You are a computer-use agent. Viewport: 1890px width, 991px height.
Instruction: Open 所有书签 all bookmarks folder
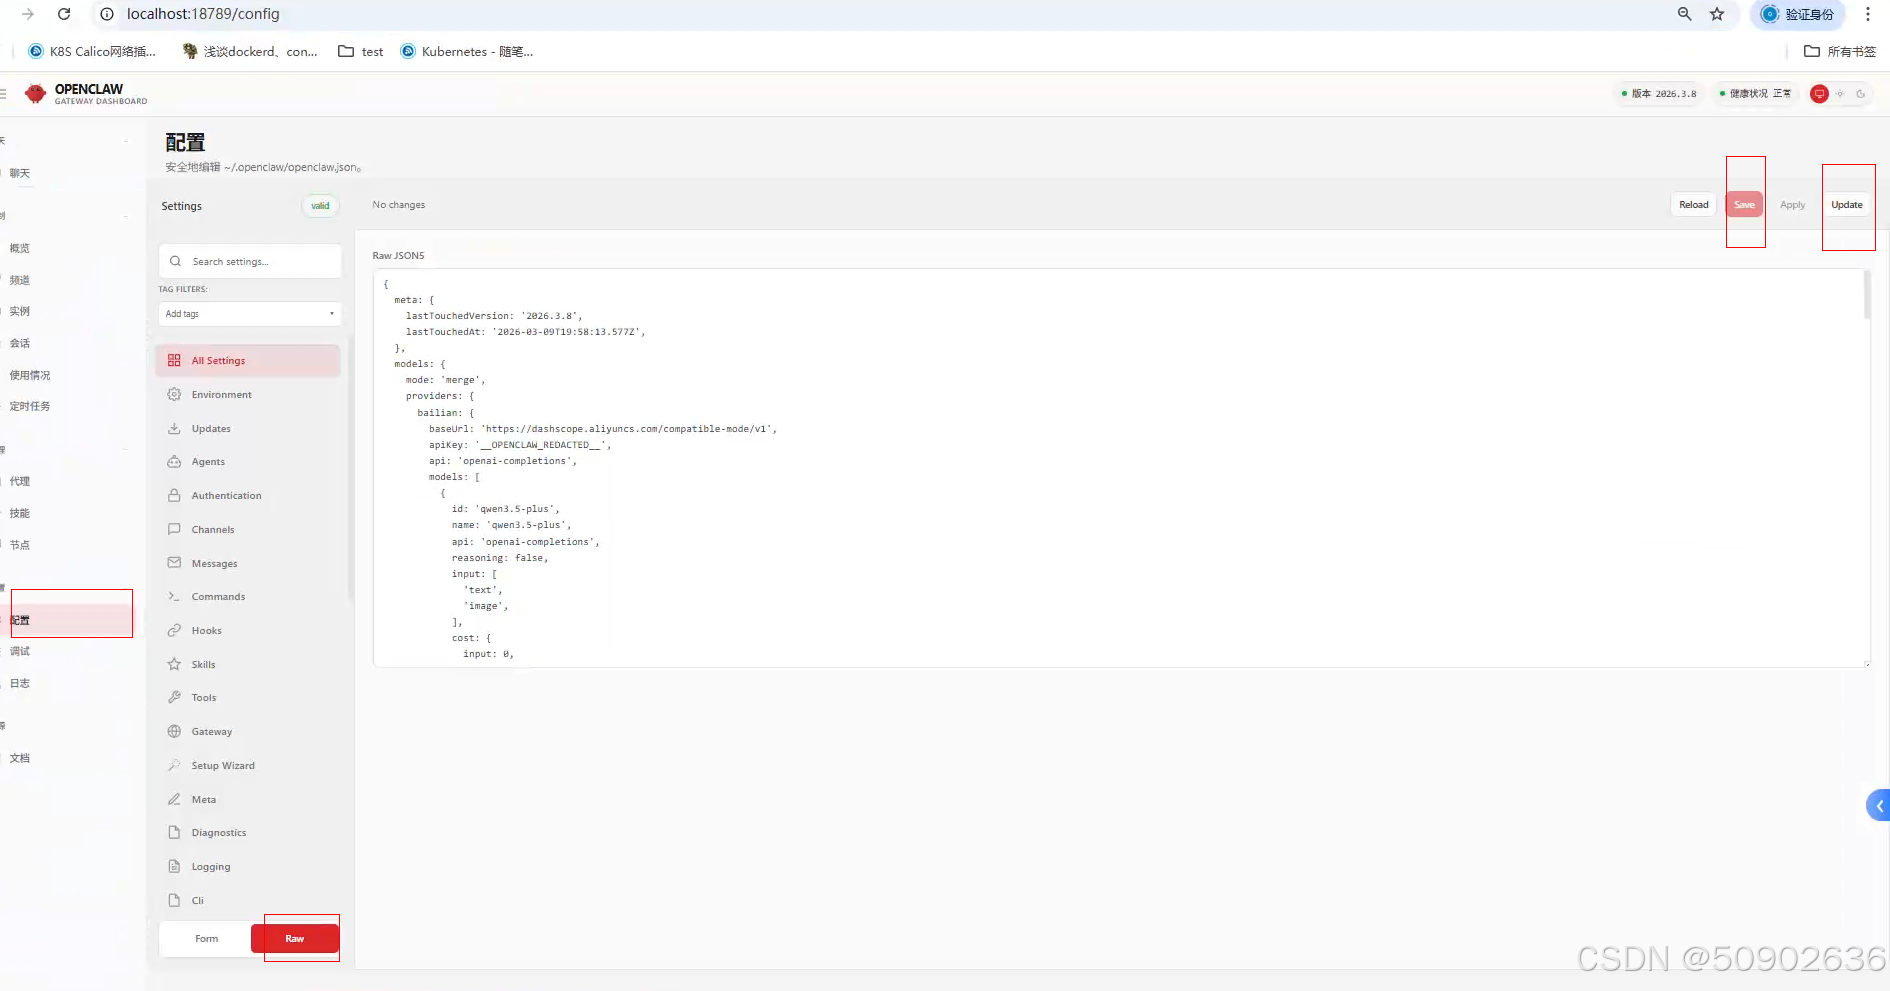click(x=1840, y=51)
